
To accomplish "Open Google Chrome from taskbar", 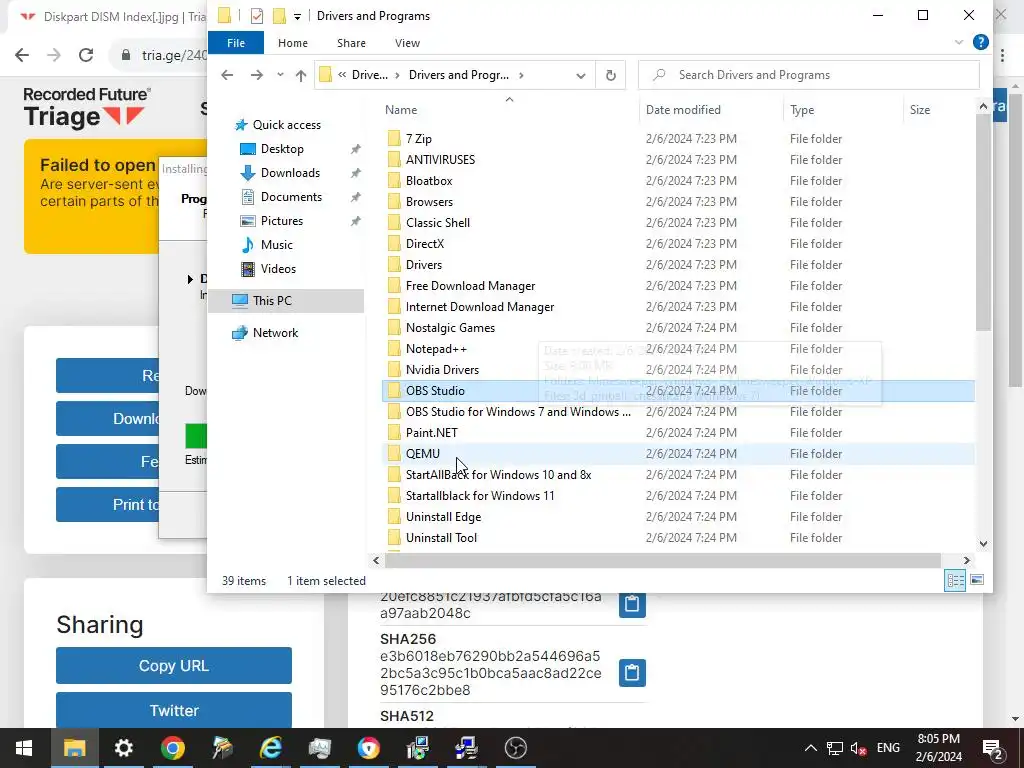I will pos(172,748).
